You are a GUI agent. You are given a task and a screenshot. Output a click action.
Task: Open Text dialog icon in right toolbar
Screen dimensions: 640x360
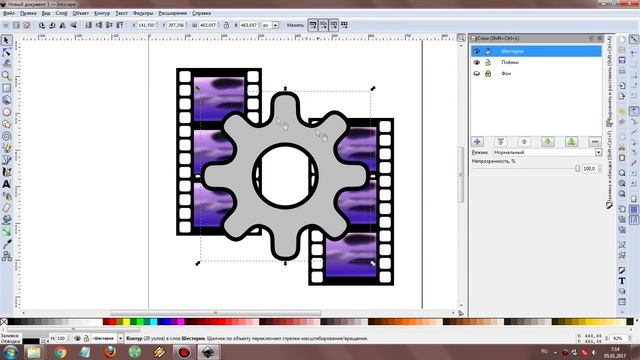[x=622, y=281]
